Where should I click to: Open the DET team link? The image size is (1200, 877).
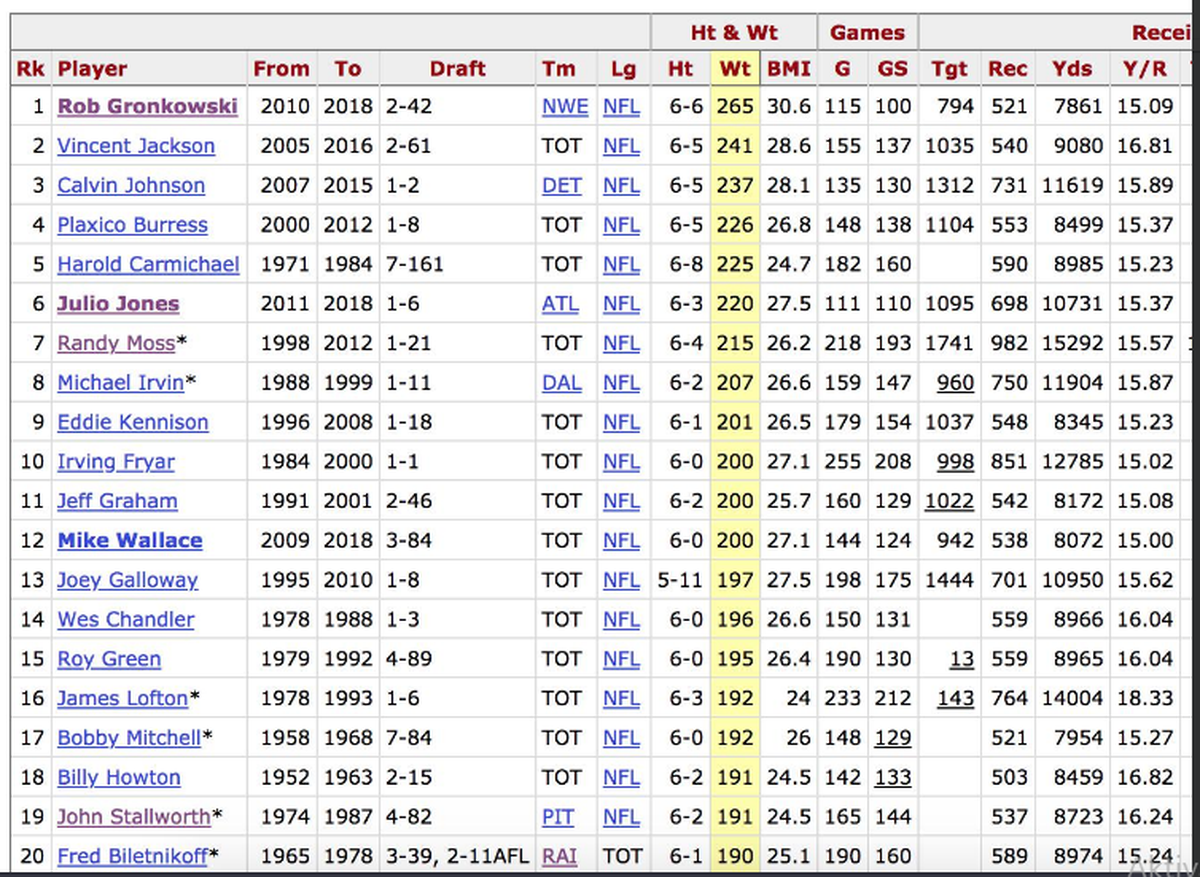561,185
